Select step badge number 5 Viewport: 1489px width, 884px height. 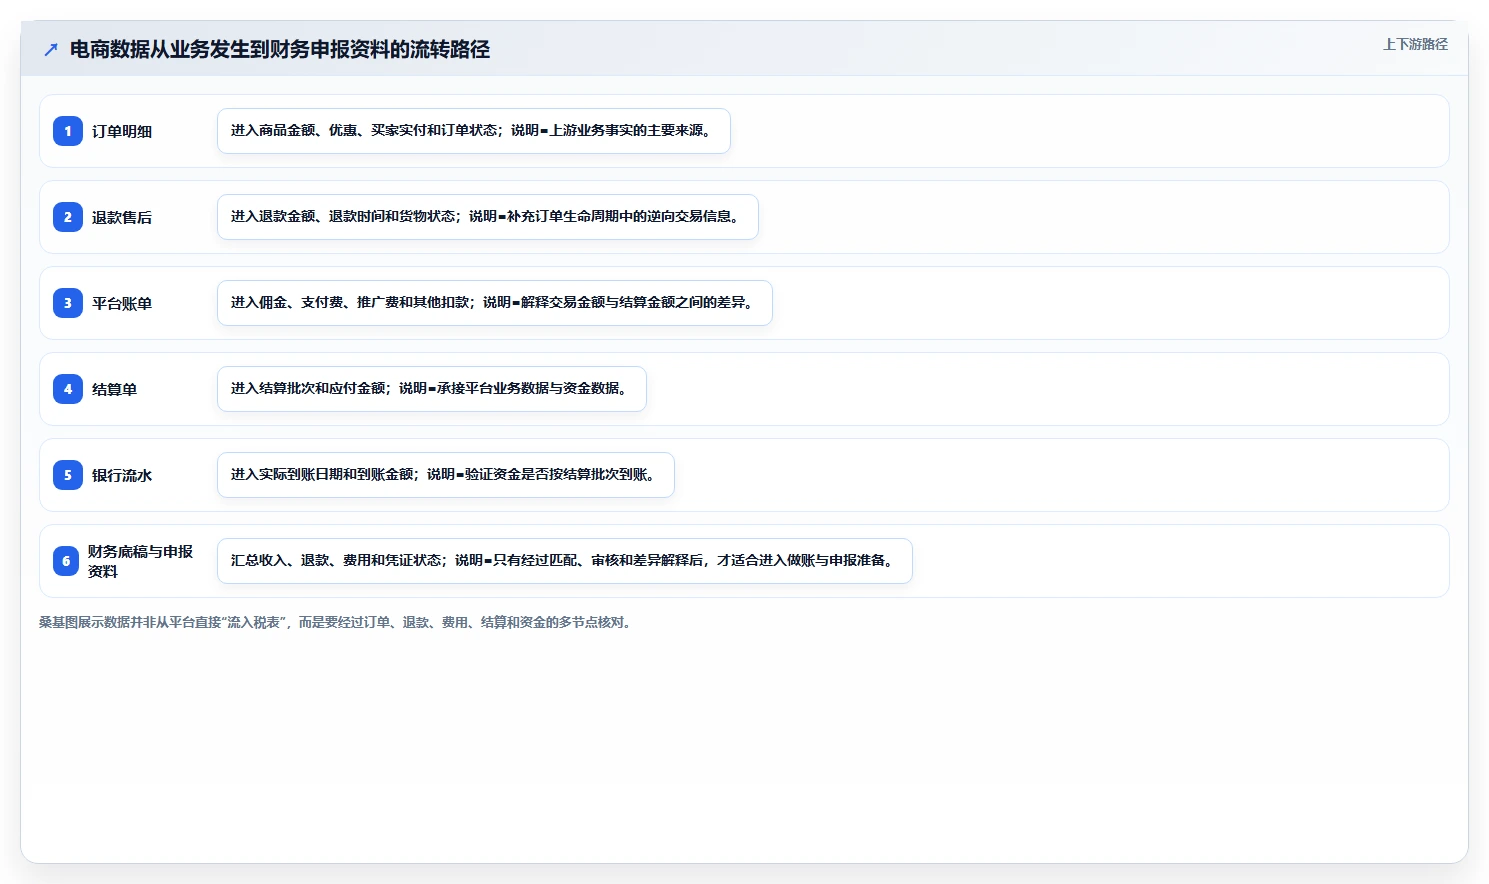(x=68, y=475)
